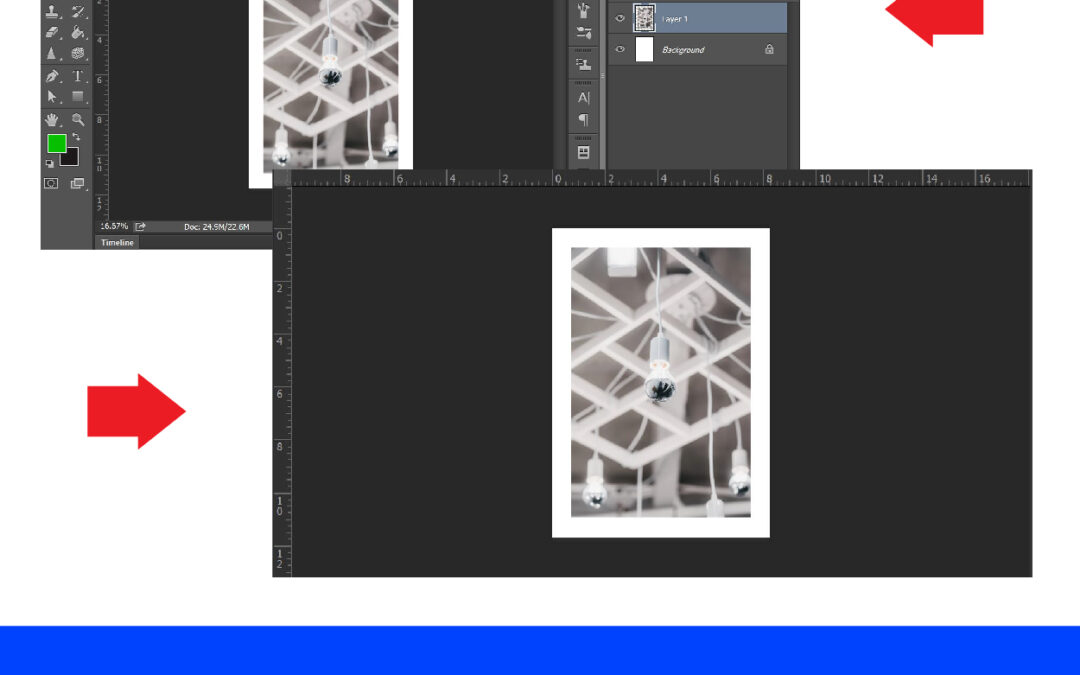Click the Background layer lock icon
This screenshot has height=675, width=1080.
(x=769, y=49)
